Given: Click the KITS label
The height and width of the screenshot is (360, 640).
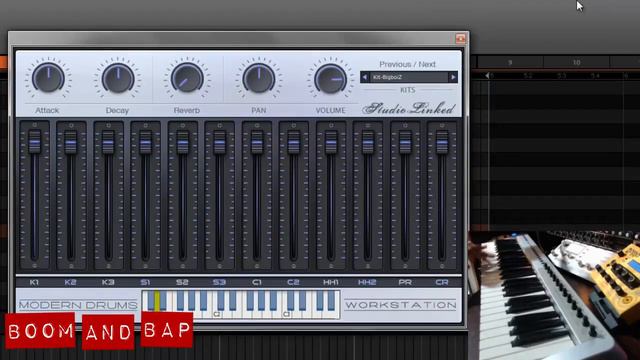Looking at the screenshot, I should pyautogui.click(x=407, y=90).
